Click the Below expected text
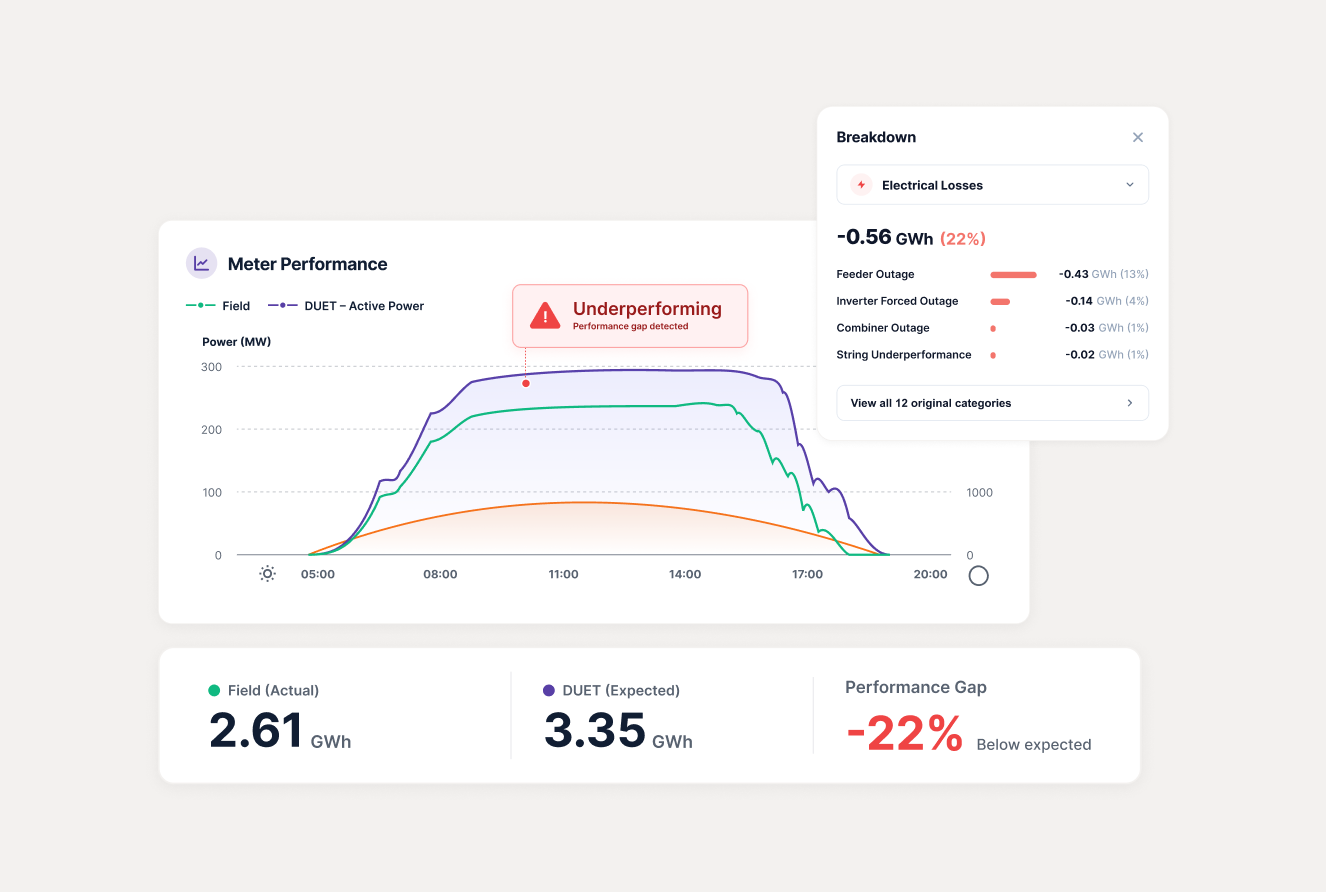This screenshot has height=892, width=1326. 1034,745
